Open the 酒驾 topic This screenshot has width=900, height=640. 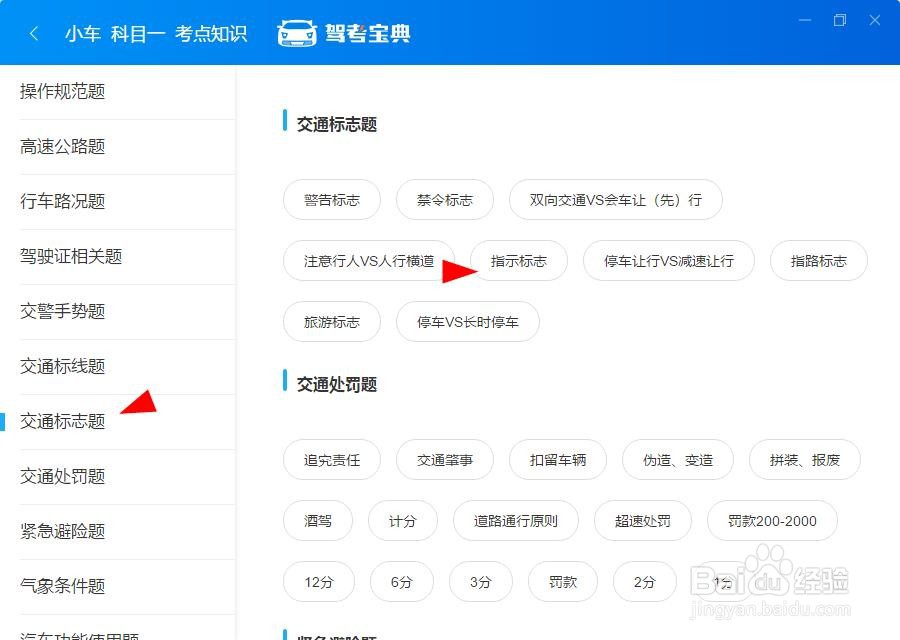[318, 521]
